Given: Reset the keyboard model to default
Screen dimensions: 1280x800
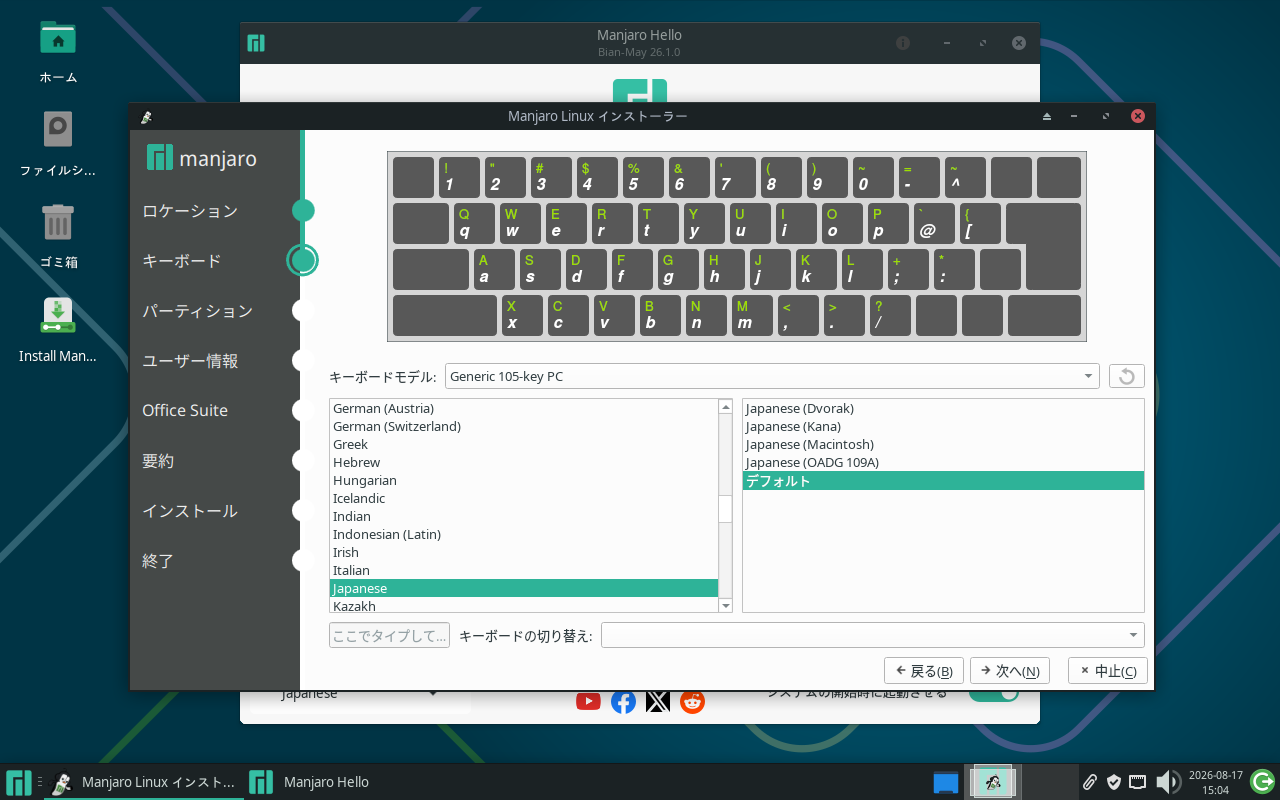Looking at the screenshot, I should [1127, 376].
